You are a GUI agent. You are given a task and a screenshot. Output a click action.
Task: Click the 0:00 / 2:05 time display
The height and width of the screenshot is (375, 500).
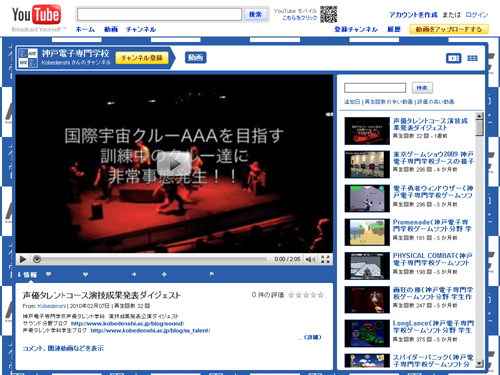(x=287, y=259)
